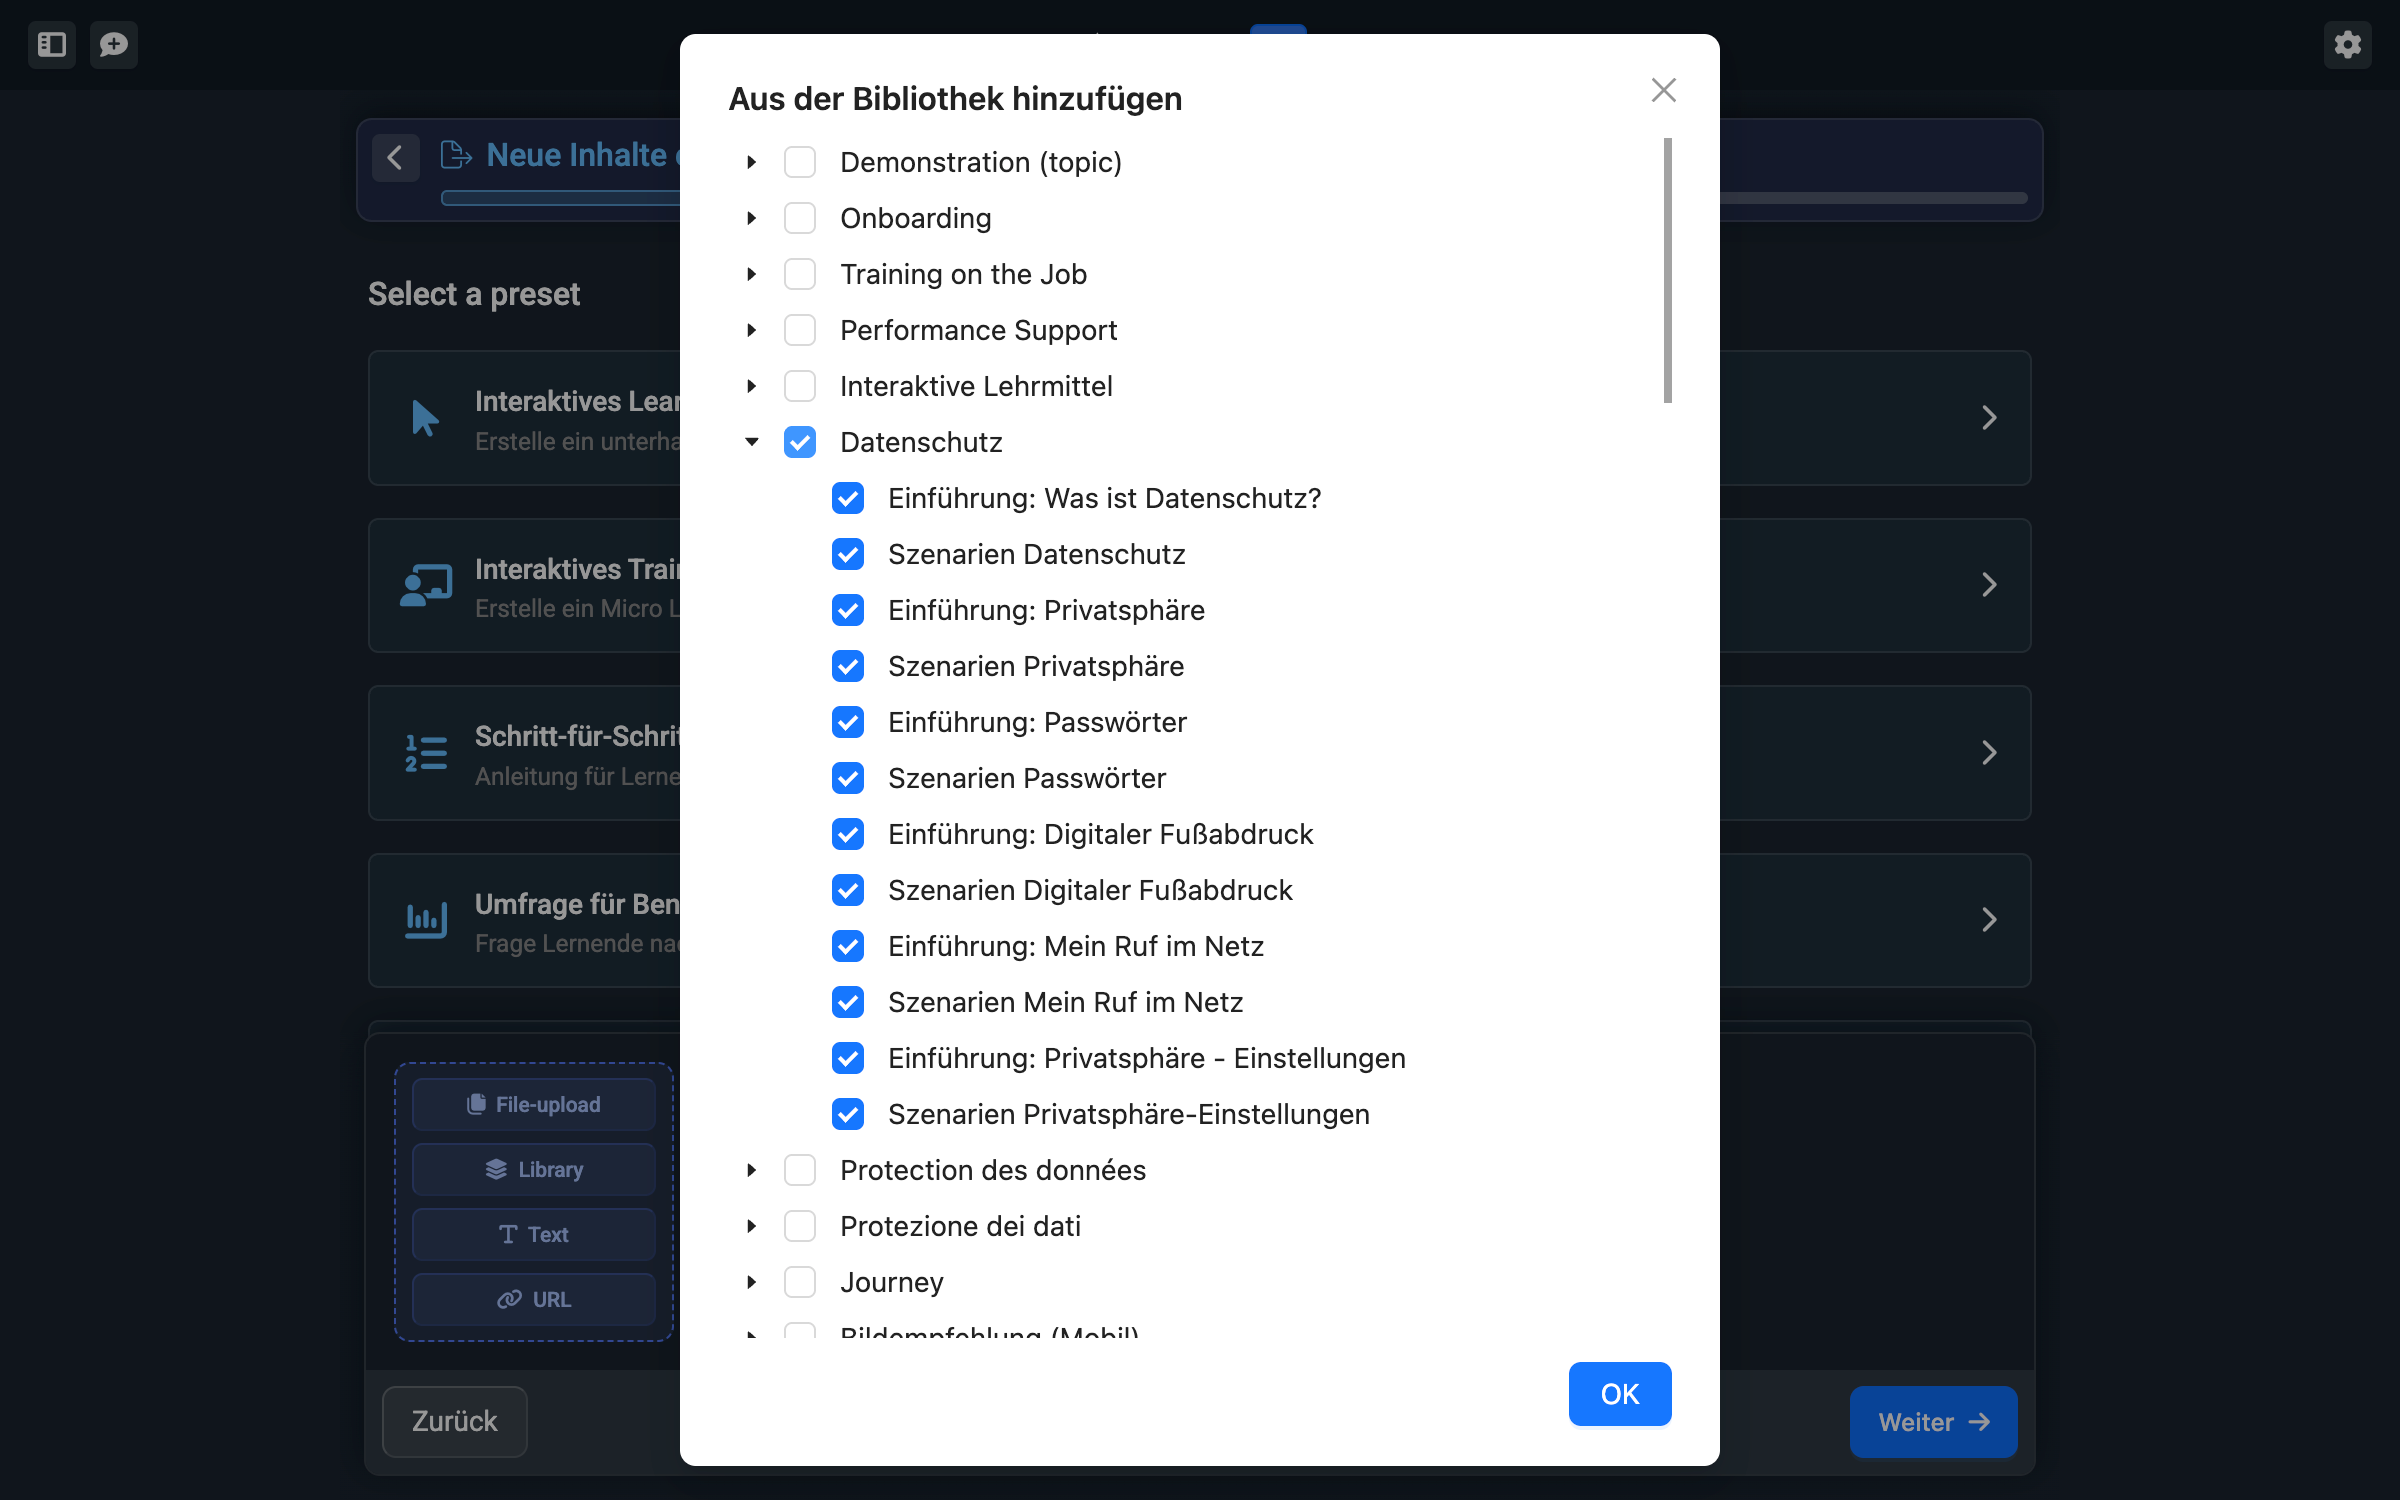Screen dimensions: 2400x1500
Task: Collapse the Datenschutz tree node
Action: (x=752, y=442)
